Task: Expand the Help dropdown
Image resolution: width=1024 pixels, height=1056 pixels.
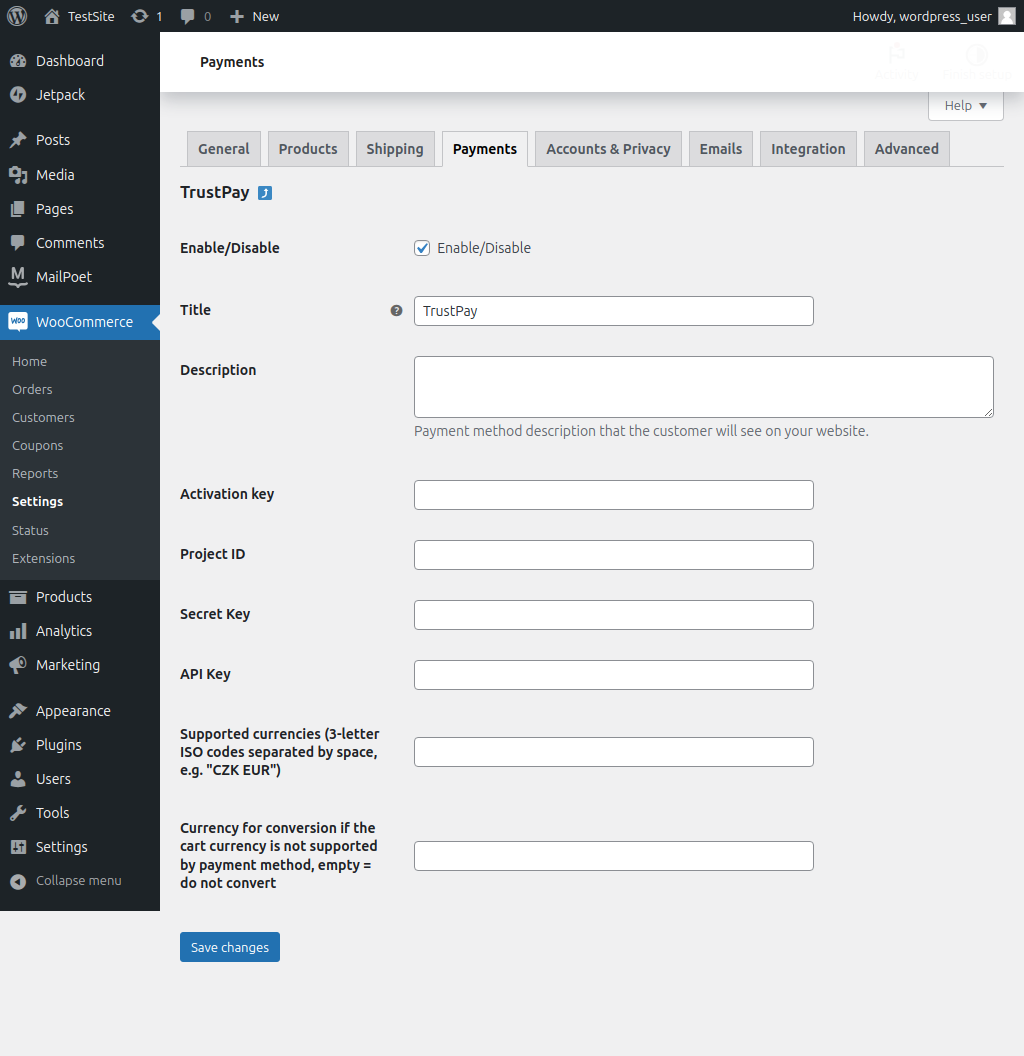Action: [965, 106]
